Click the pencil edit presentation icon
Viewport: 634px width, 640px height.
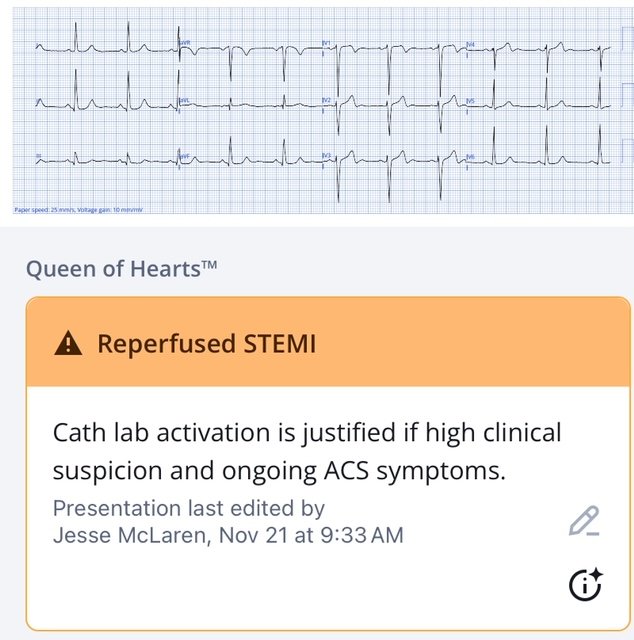[584, 521]
